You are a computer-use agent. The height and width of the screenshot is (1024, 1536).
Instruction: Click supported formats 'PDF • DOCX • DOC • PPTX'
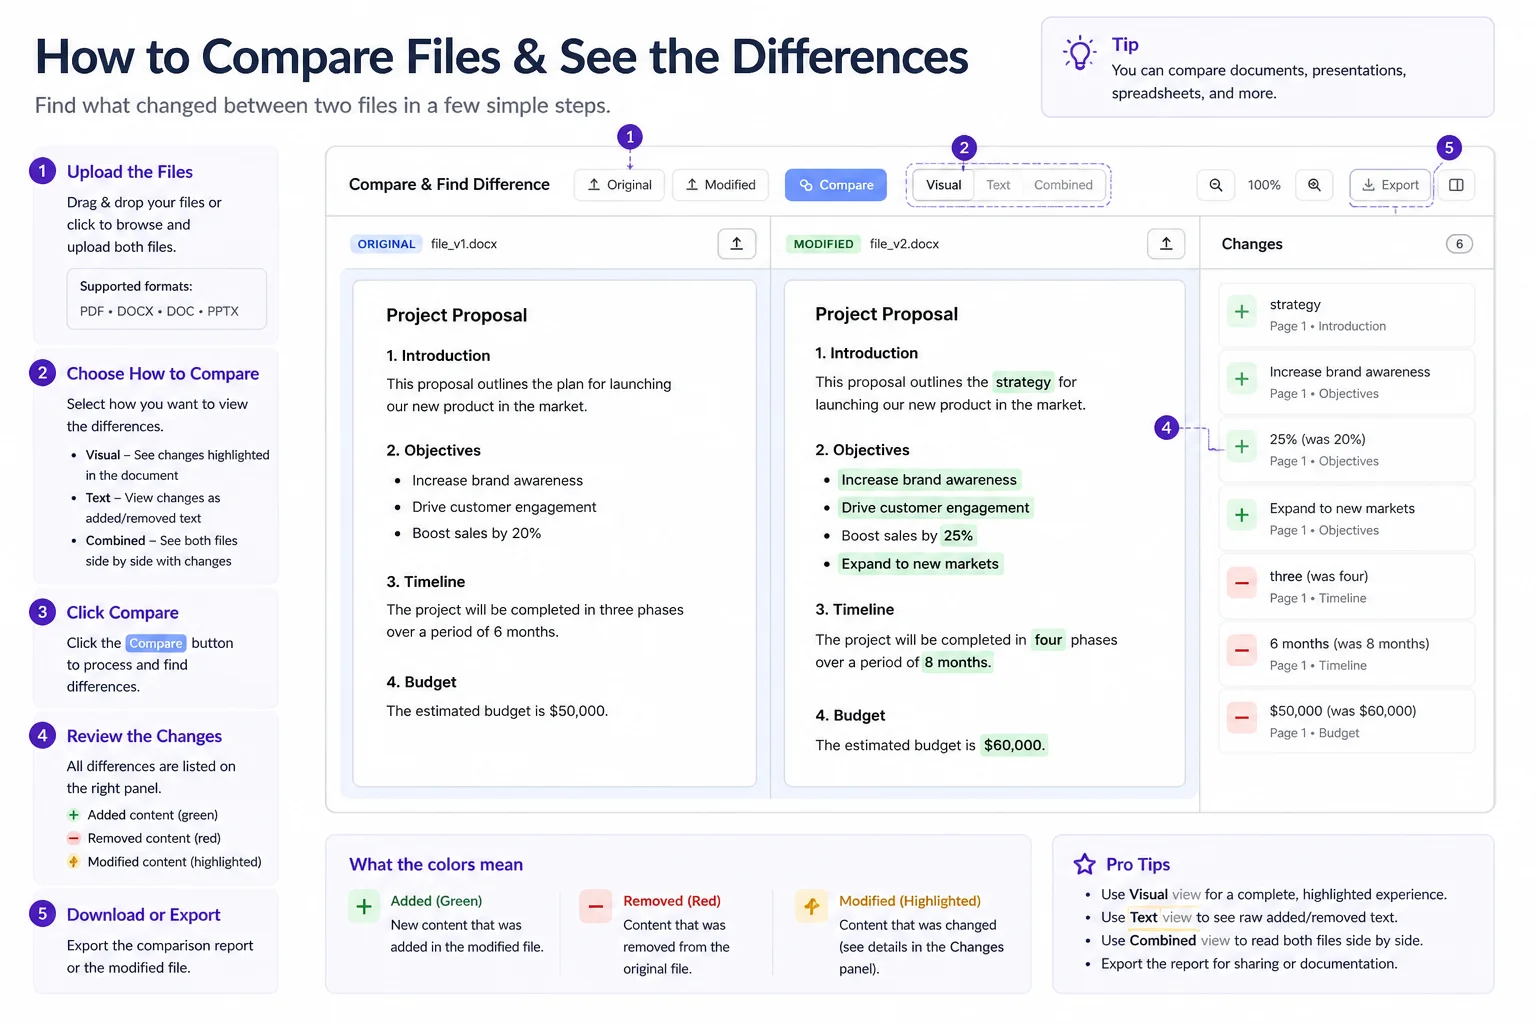(x=159, y=311)
